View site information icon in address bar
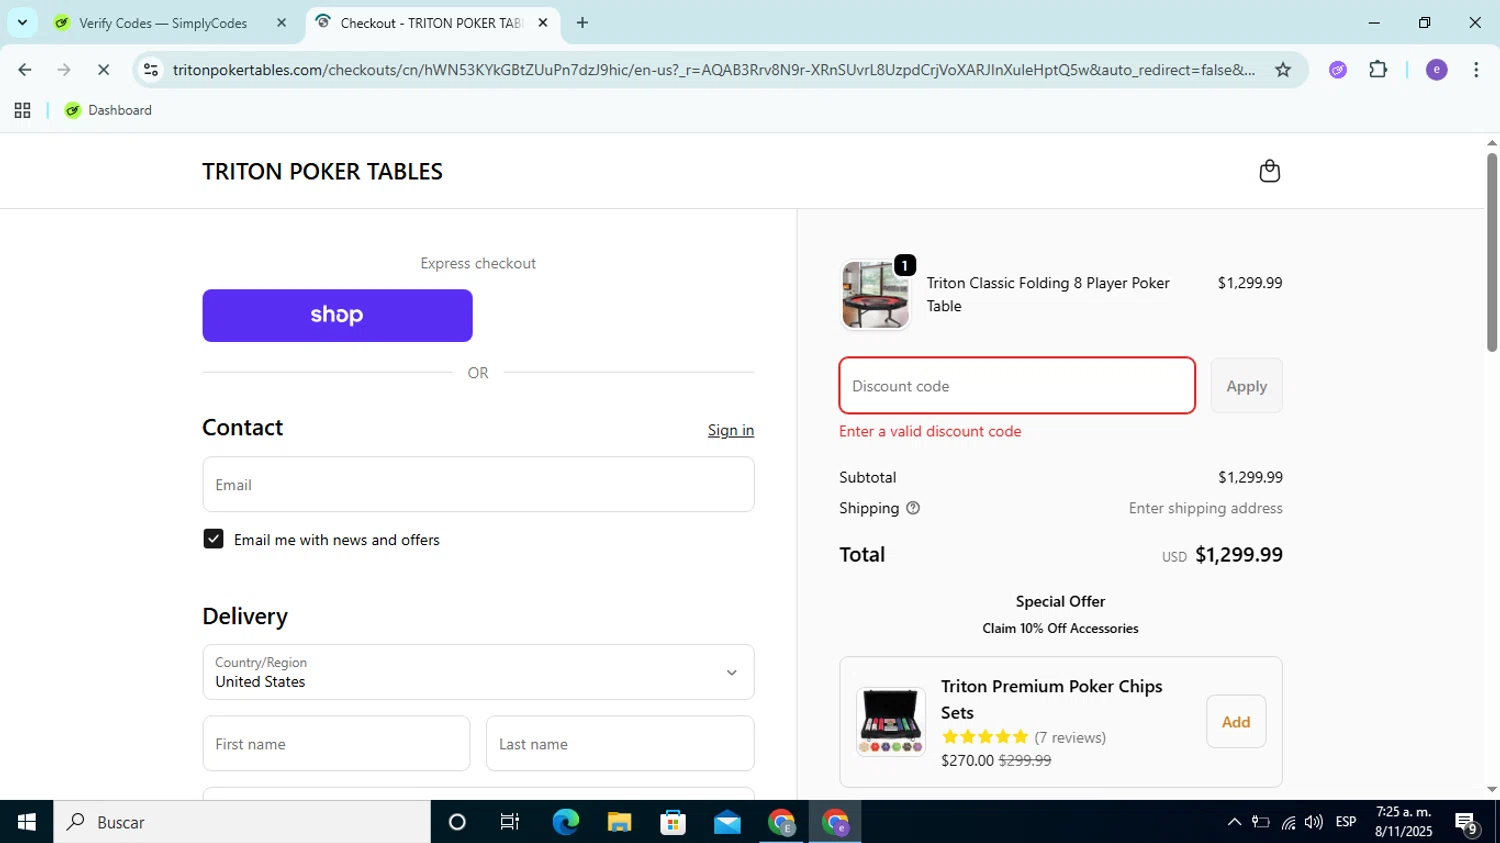Screen dimensions: 1500x843 coord(151,70)
